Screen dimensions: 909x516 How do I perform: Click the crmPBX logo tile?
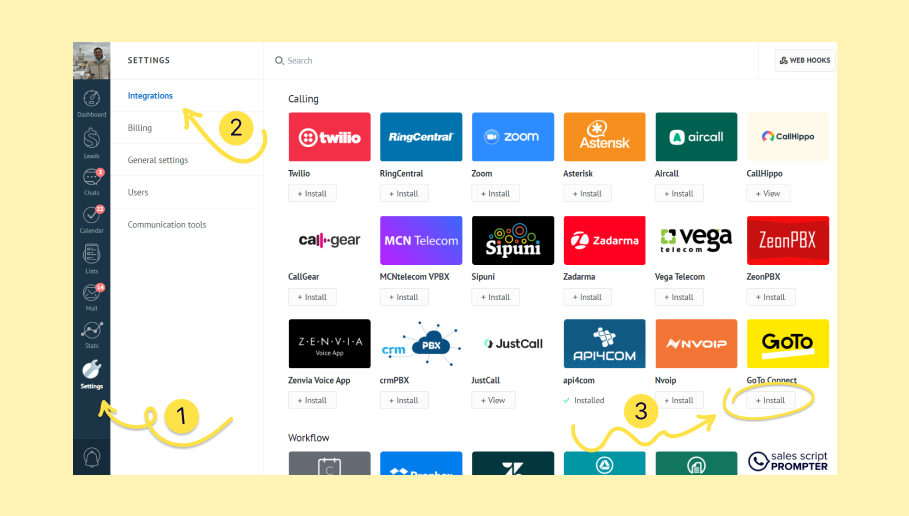[x=421, y=344]
